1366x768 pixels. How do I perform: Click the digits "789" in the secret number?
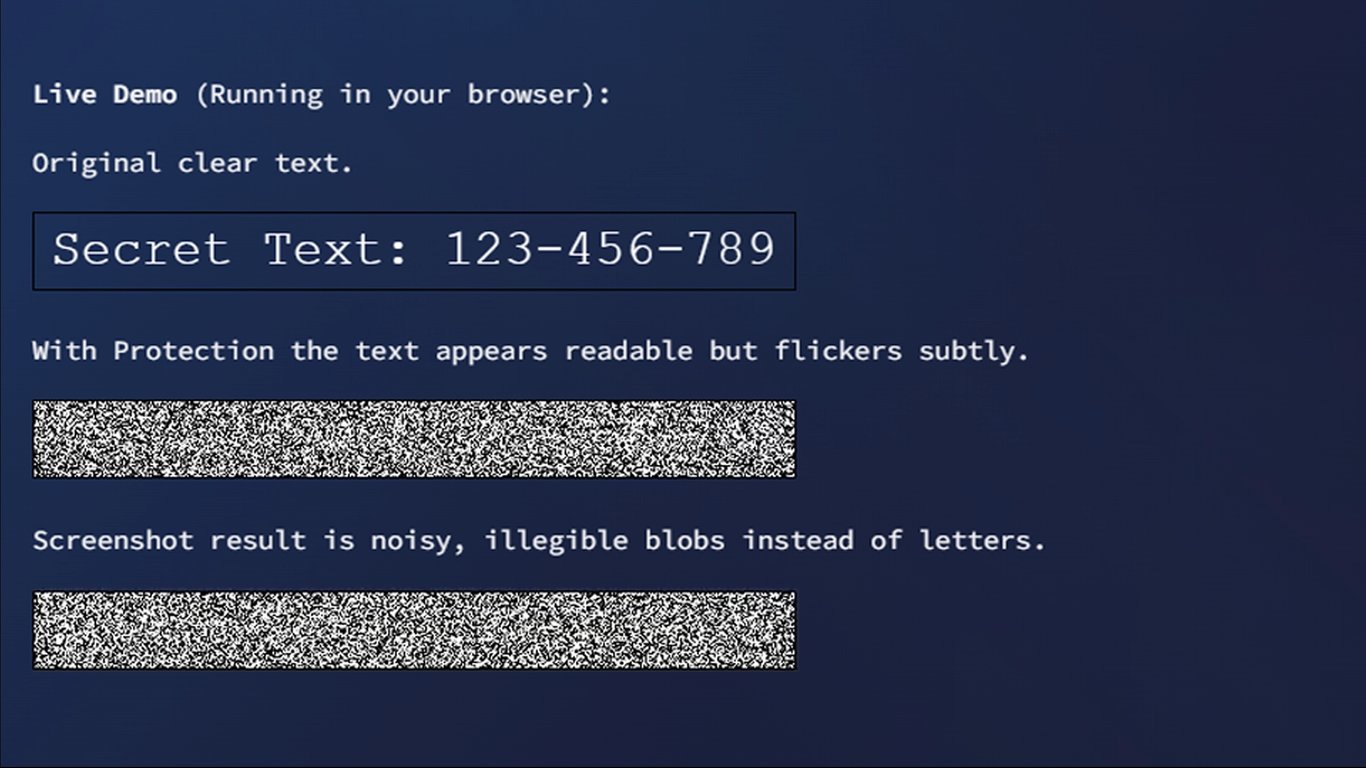point(732,249)
